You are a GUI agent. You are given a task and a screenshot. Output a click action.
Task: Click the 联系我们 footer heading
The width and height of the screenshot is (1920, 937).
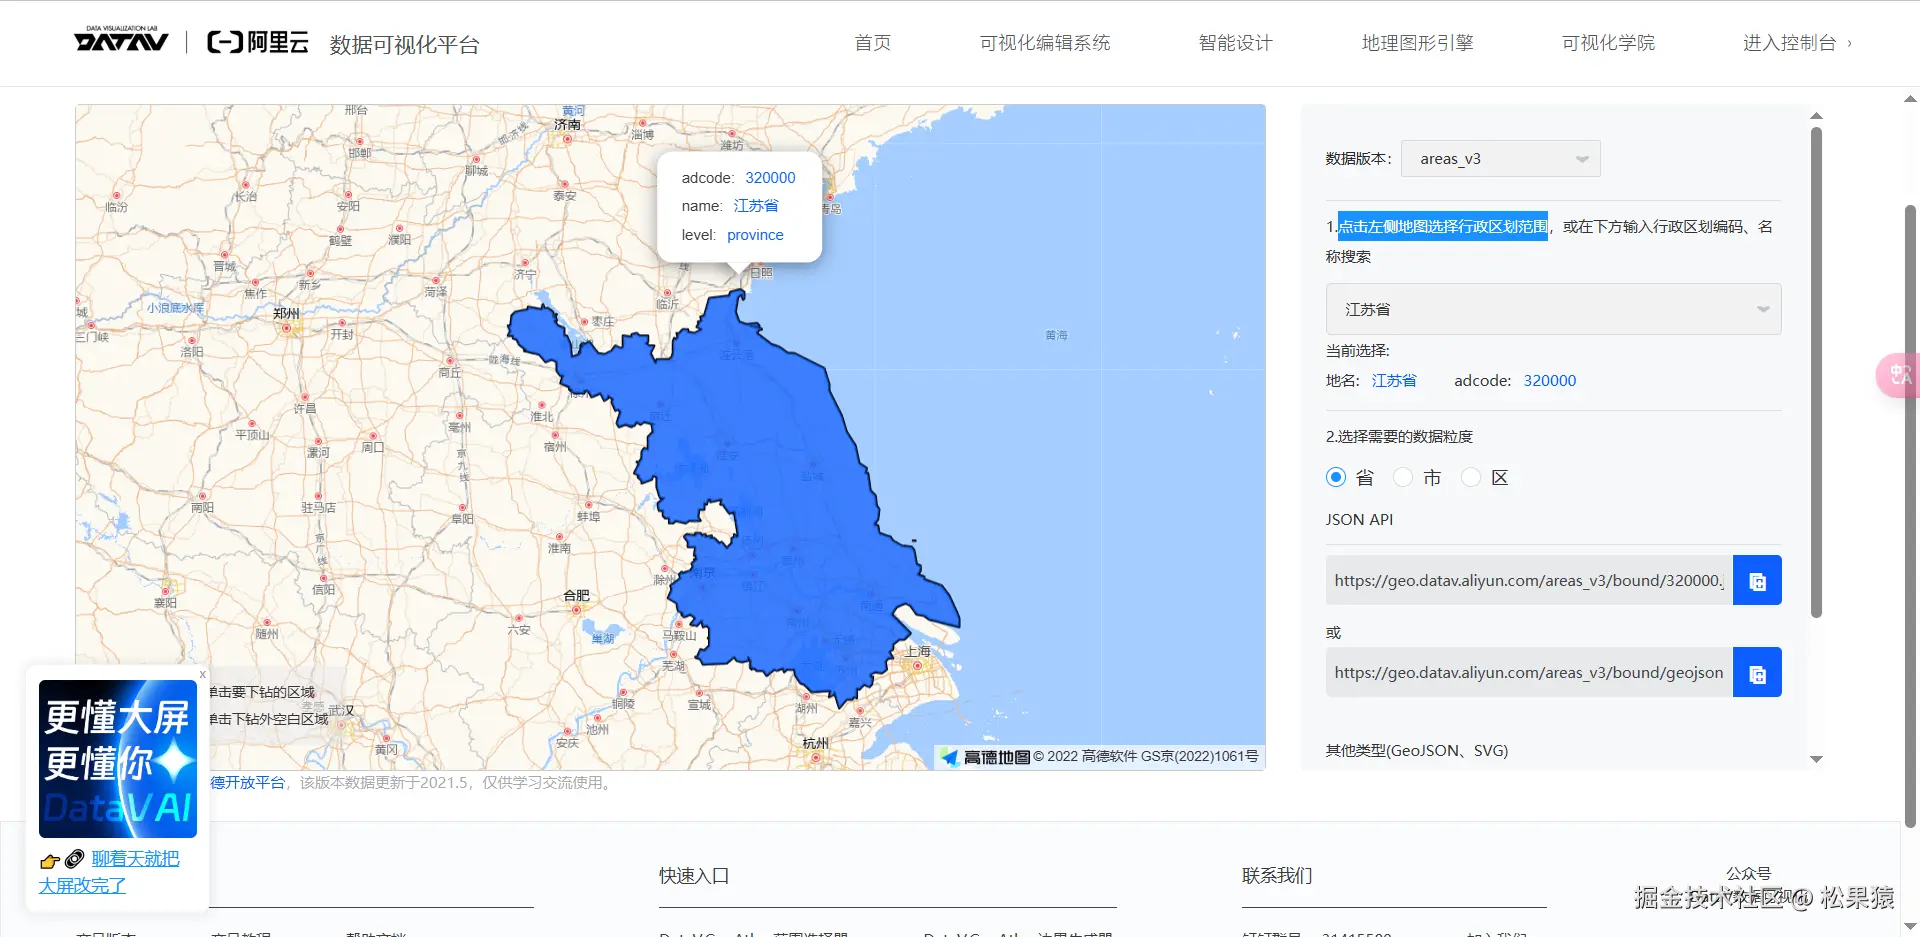(x=1277, y=876)
